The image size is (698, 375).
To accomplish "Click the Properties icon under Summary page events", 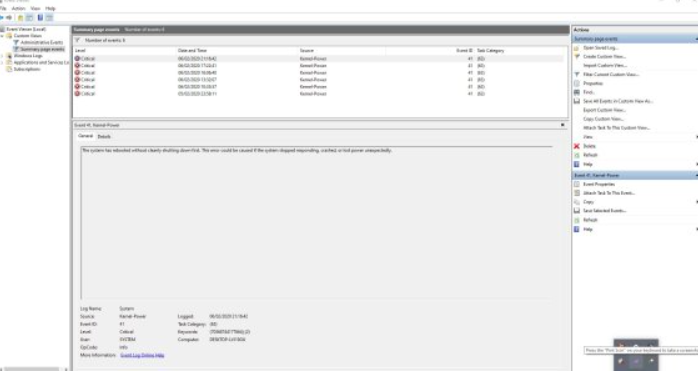I will 577,83.
